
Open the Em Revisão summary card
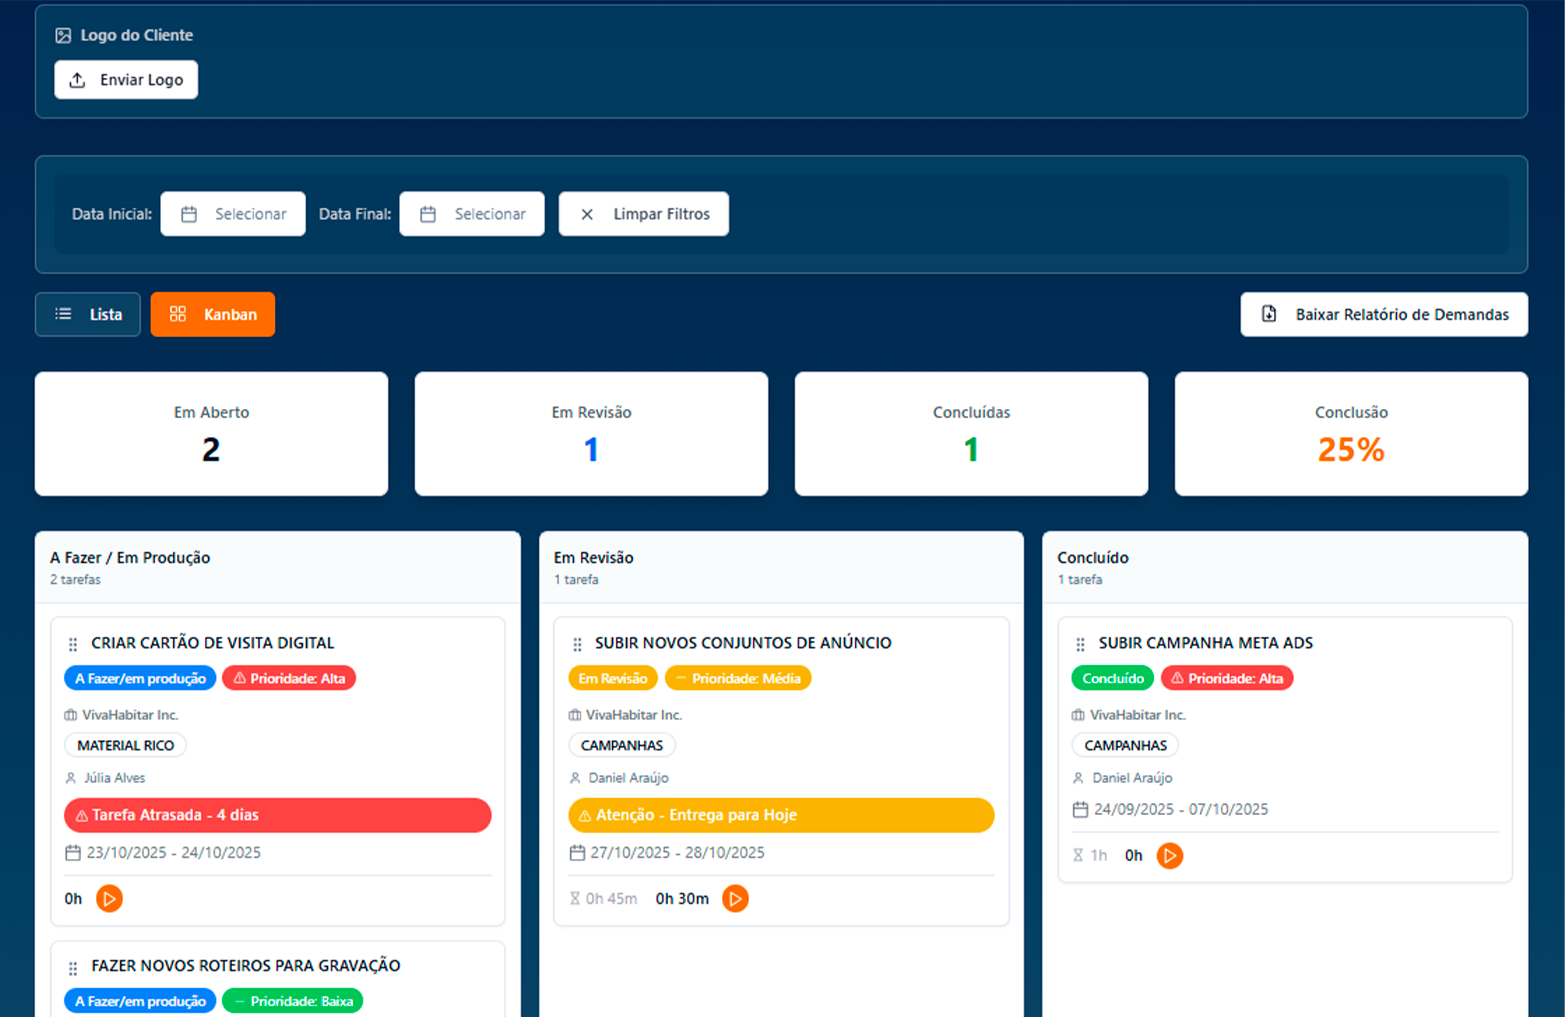(591, 434)
